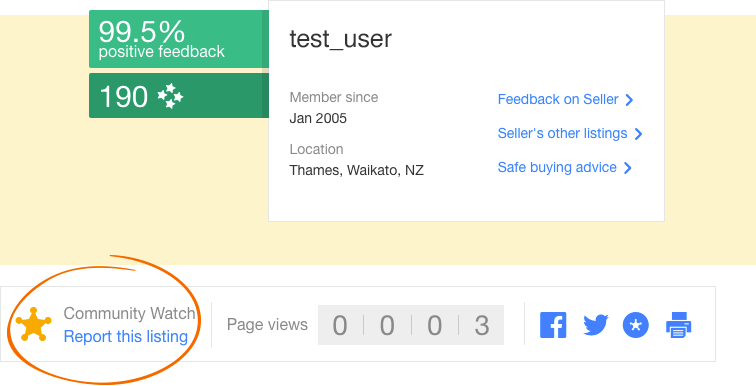Report this listing

tap(125, 336)
